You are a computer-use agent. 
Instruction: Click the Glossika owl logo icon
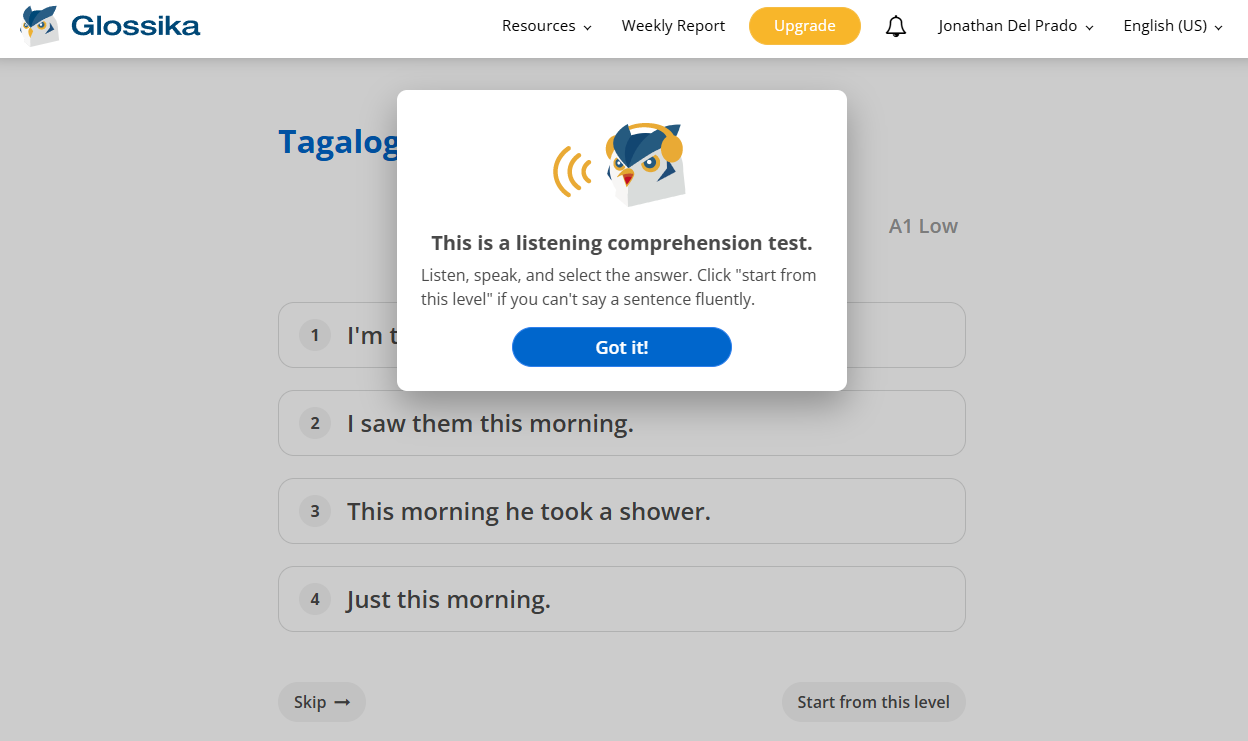(39, 26)
